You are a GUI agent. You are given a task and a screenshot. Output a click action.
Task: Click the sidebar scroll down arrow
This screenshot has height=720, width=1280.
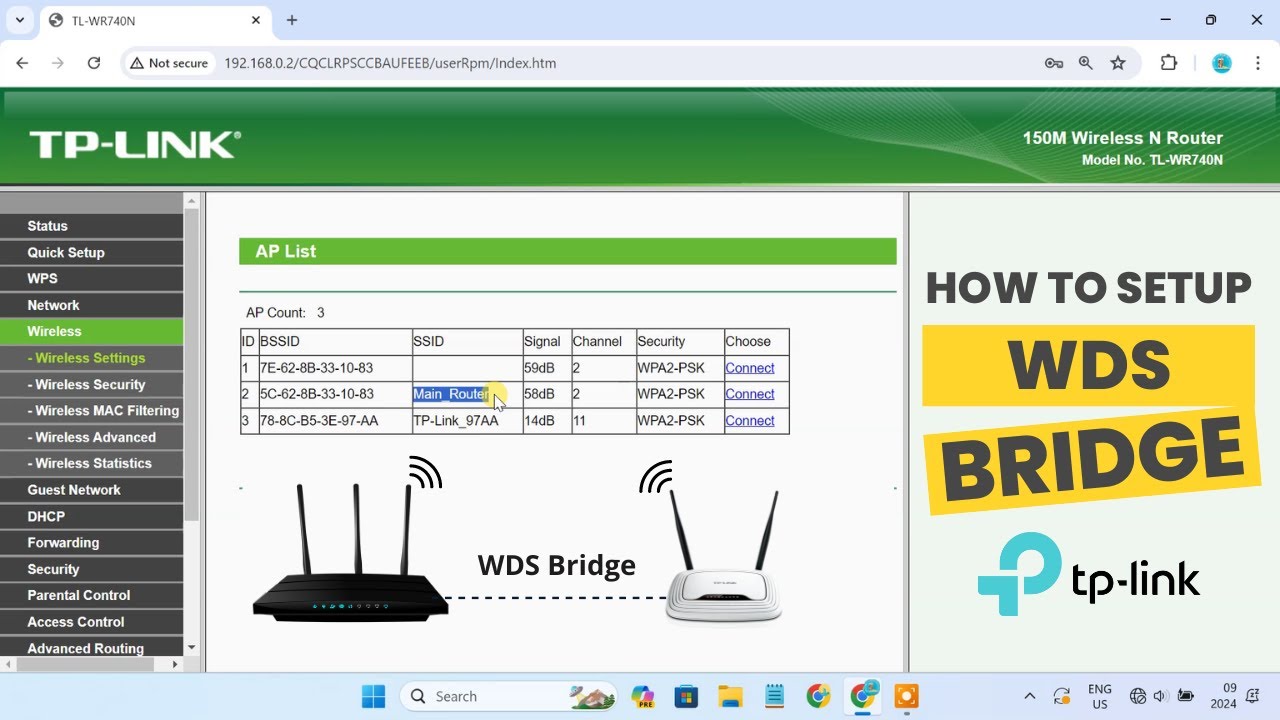click(192, 648)
